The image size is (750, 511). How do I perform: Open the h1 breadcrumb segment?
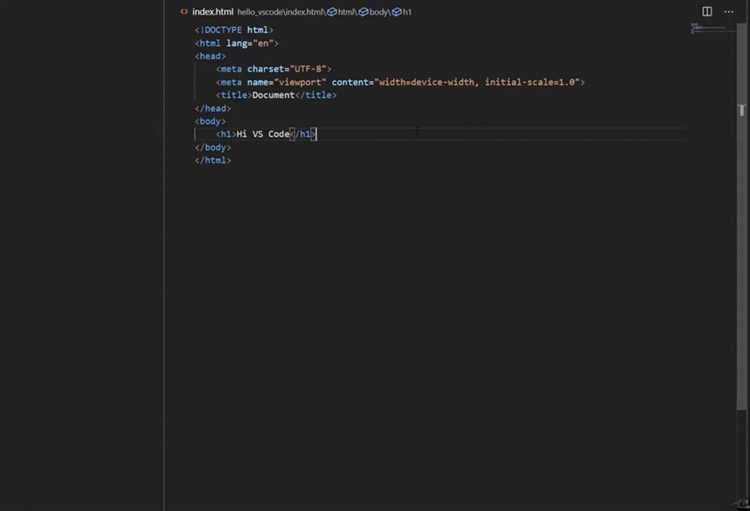point(407,12)
